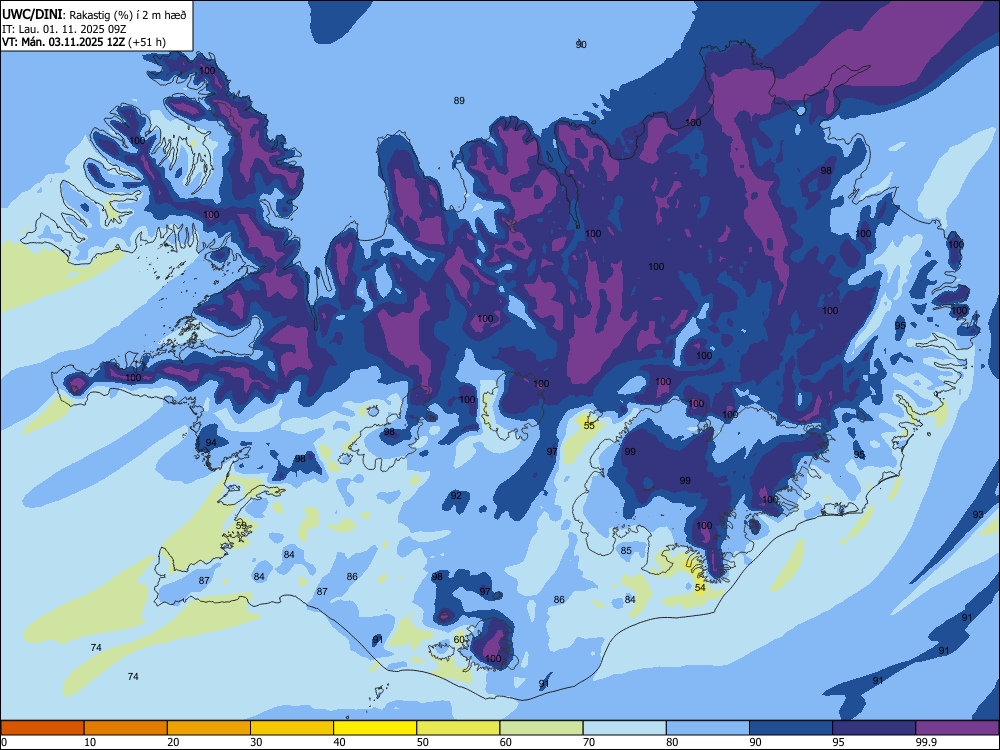Select the 20–30 amber legend swatch
The width and height of the screenshot is (1000, 750).
pyautogui.click(x=209, y=728)
